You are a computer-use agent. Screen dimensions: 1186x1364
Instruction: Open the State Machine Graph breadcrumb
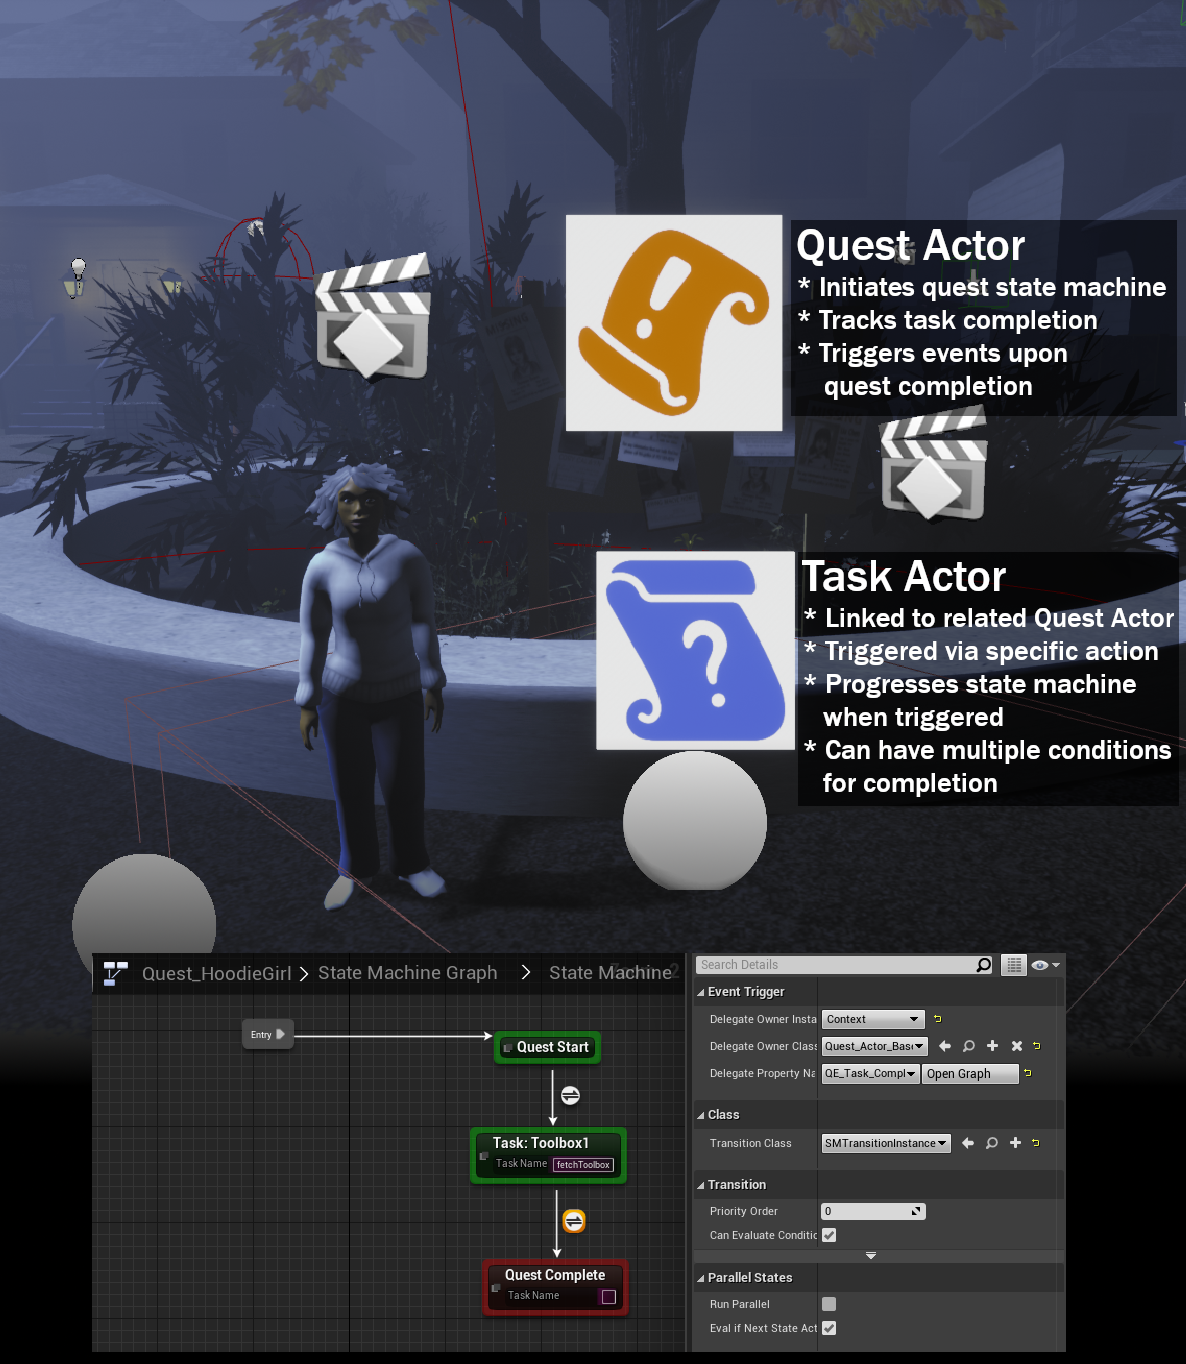[x=407, y=973]
